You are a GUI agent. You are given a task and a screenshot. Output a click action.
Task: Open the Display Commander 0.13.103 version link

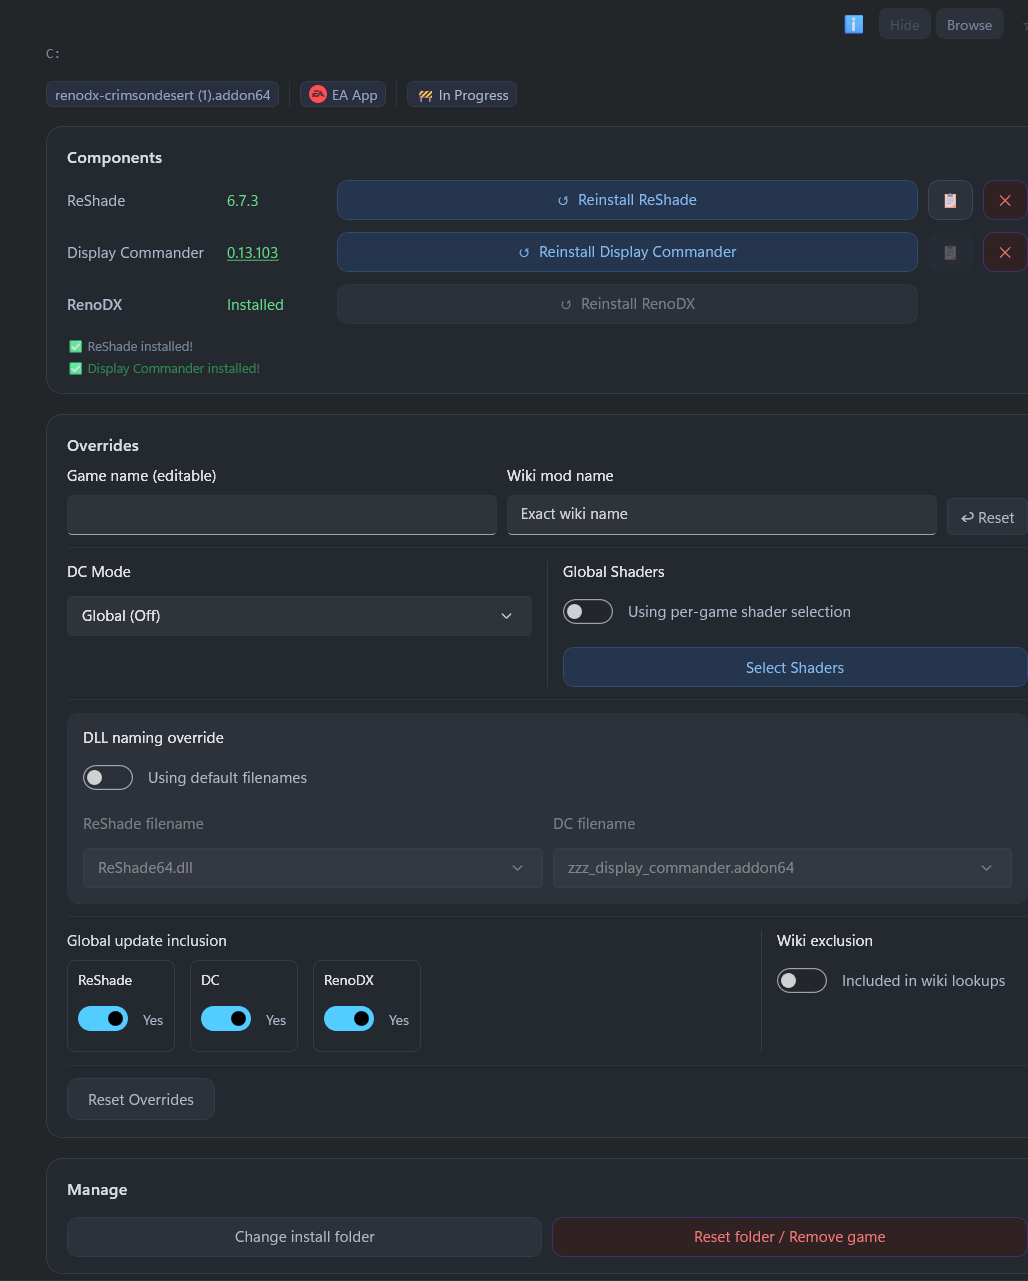pos(253,252)
